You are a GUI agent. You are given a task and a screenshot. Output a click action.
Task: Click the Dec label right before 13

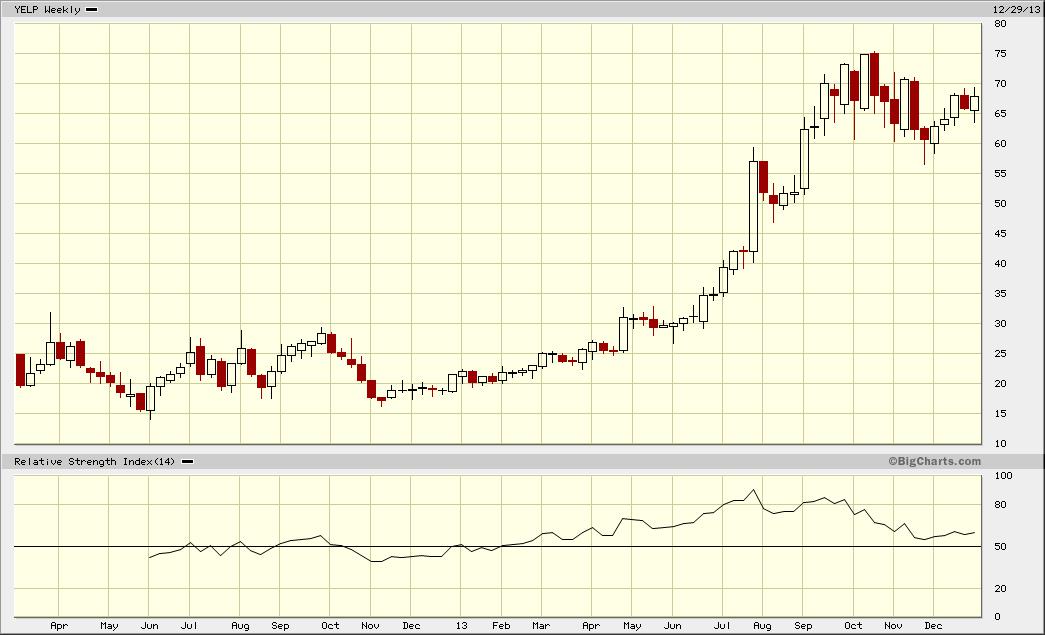[411, 626]
